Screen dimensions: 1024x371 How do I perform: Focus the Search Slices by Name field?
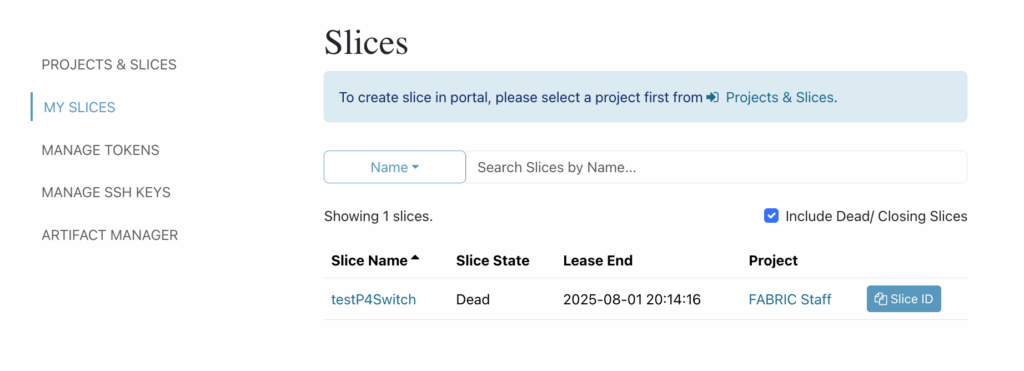[716, 167]
